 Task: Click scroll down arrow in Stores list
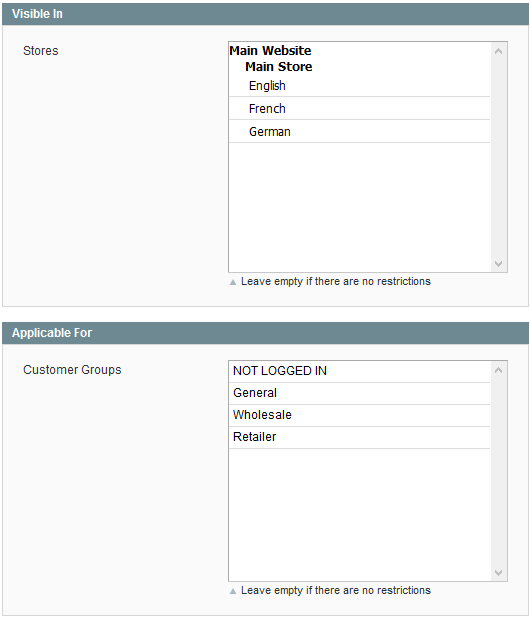click(x=498, y=263)
